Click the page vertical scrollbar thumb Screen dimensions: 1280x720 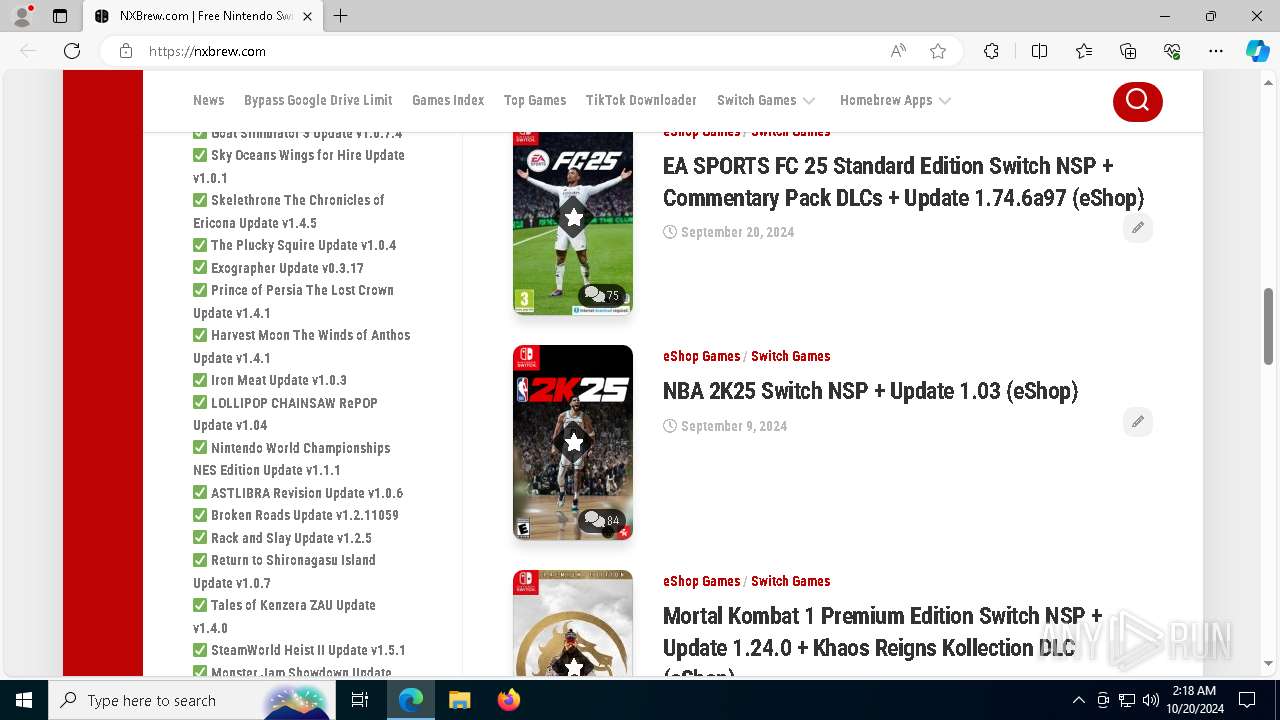click(1269, 327)
